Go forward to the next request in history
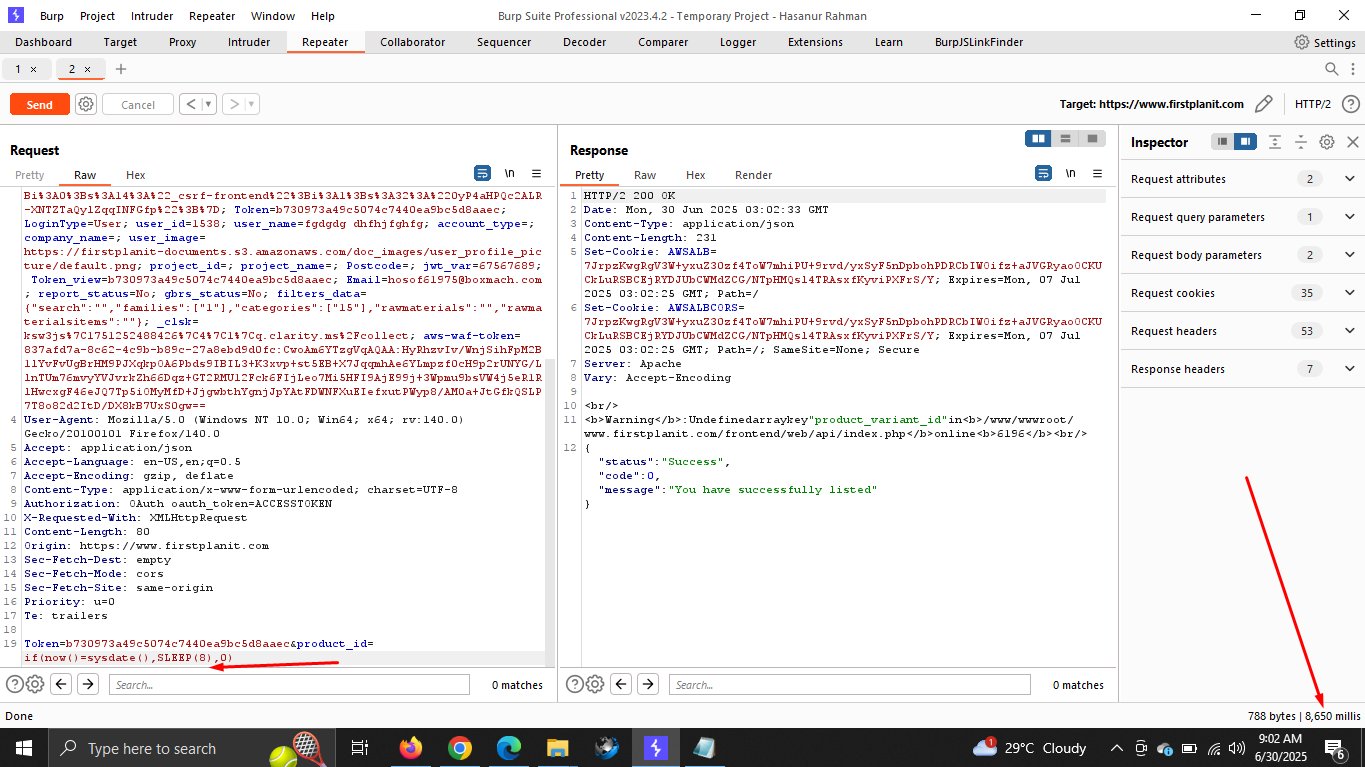 tap(234, 104)
